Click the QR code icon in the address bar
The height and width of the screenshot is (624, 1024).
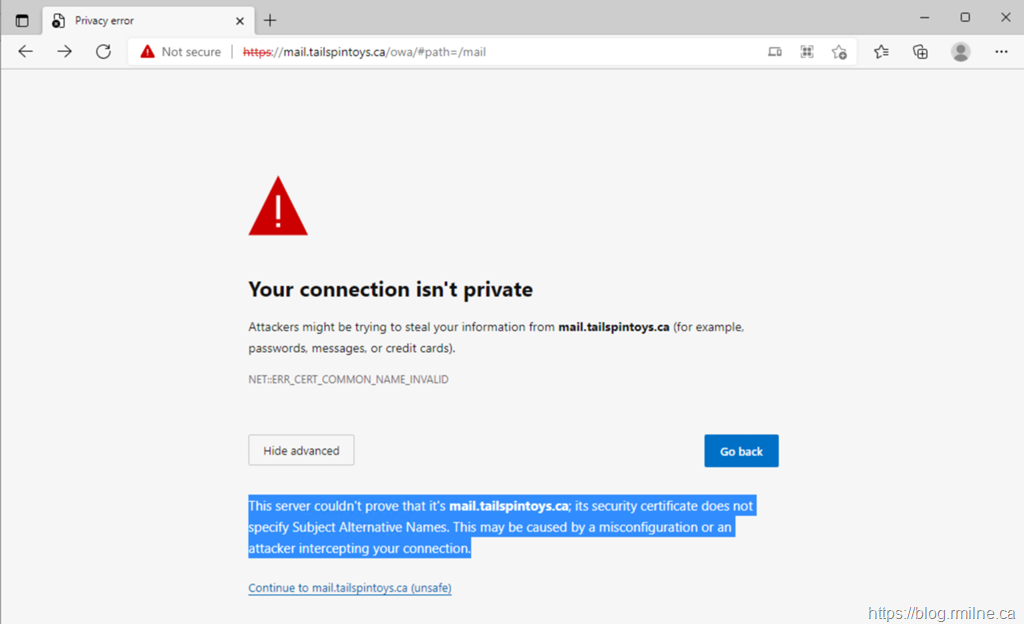[x=807, y=52]
